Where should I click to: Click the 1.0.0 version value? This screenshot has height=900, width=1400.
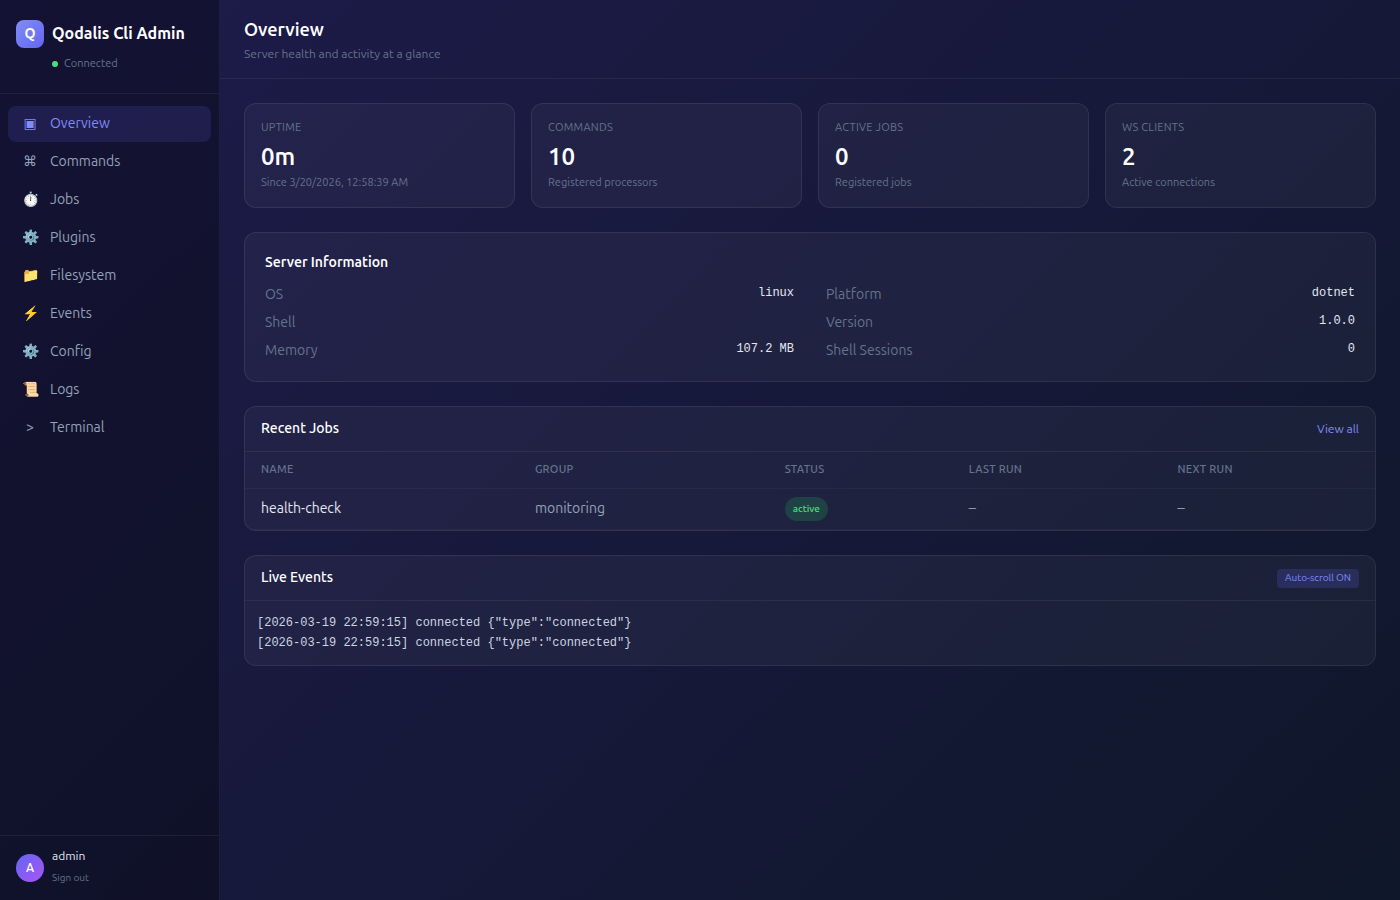tap(1337, 320)
